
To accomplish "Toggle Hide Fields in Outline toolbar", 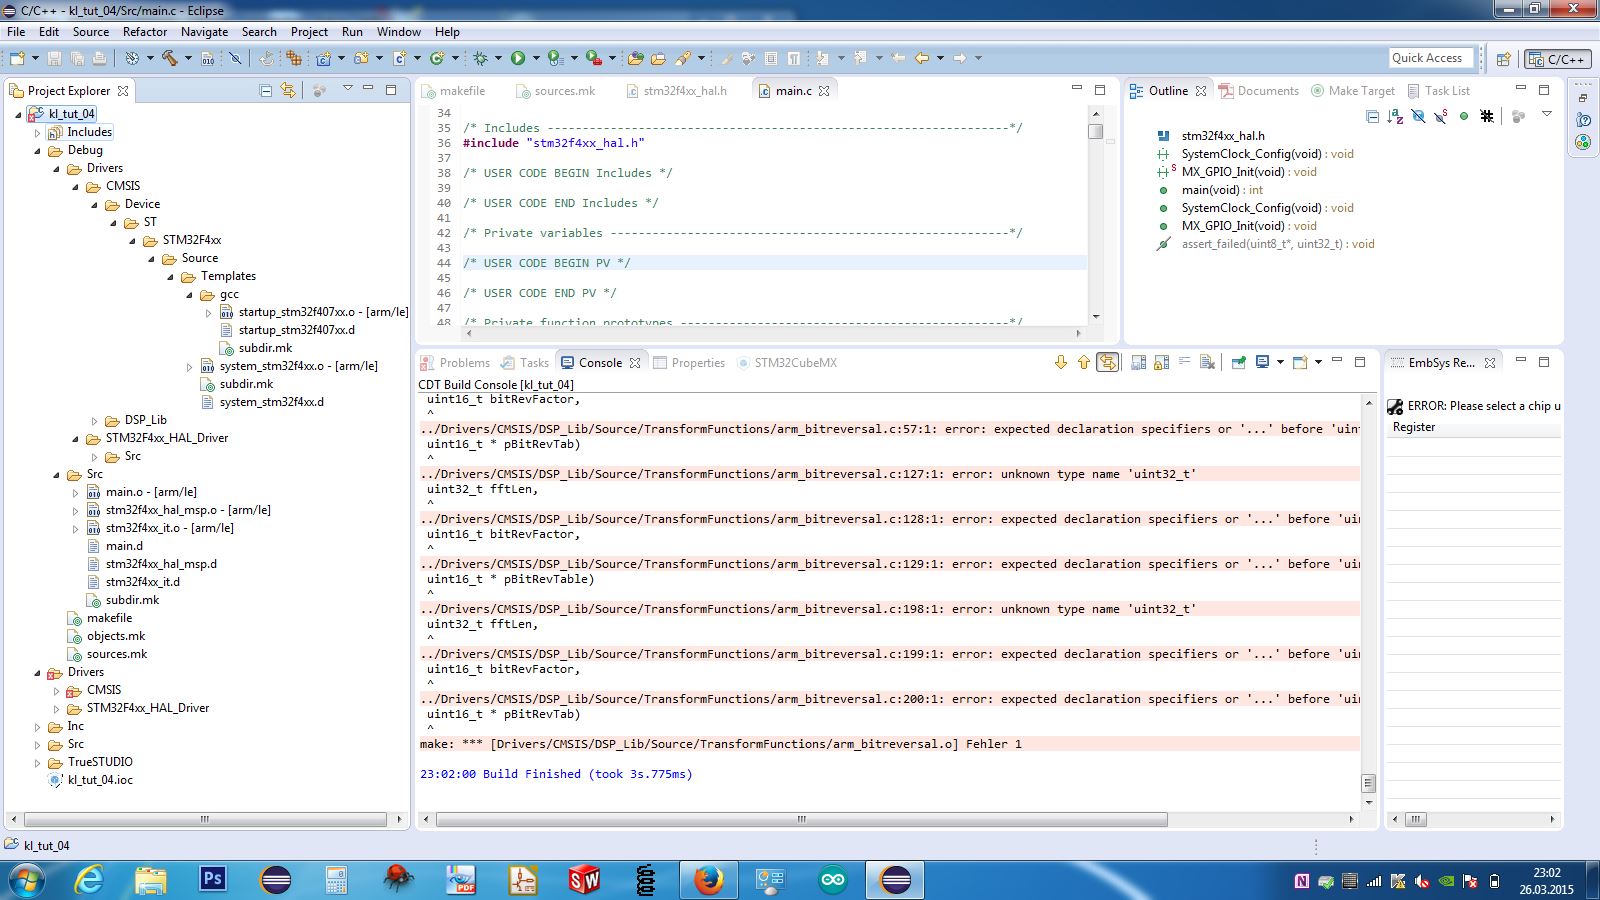I will [x=1418, y=116].
